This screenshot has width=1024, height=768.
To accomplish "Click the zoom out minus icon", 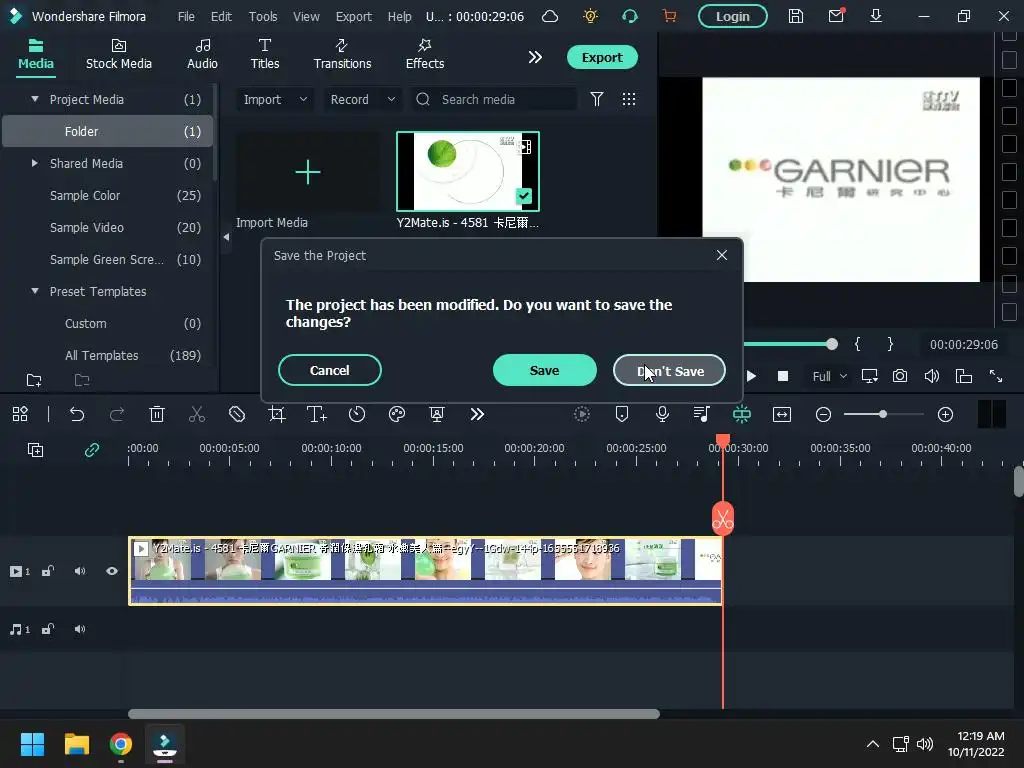I will click(x=823, y=414).
